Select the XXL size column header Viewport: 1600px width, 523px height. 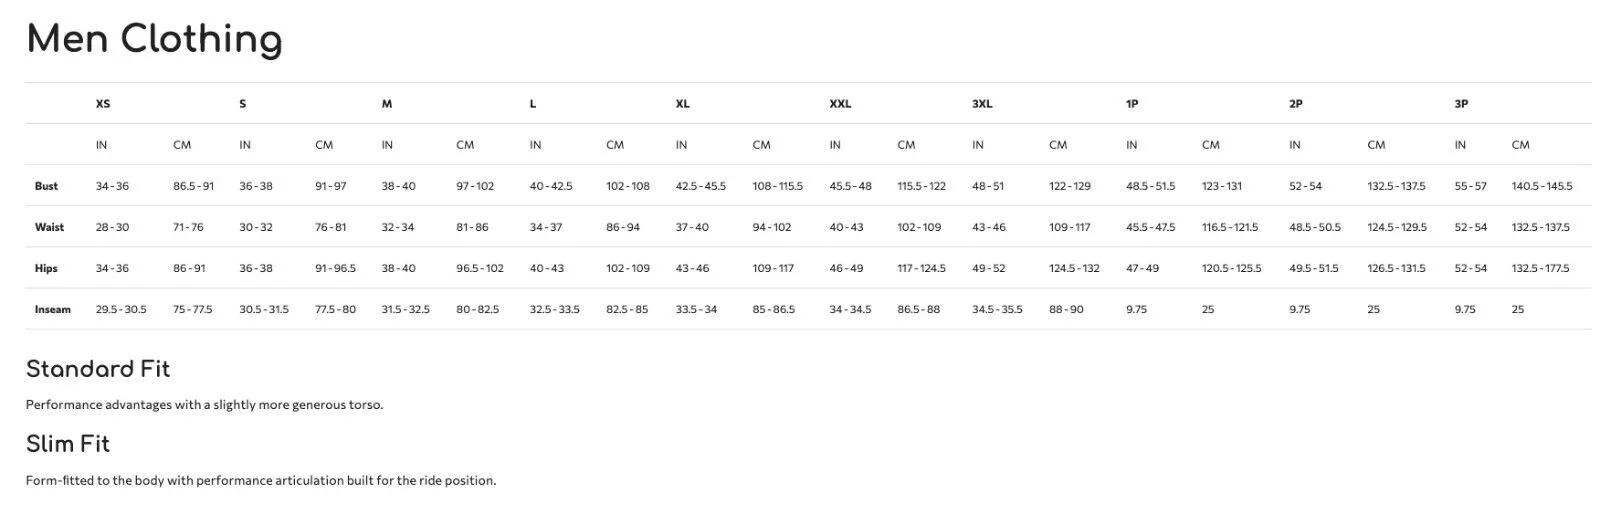[x=840, y=104]
